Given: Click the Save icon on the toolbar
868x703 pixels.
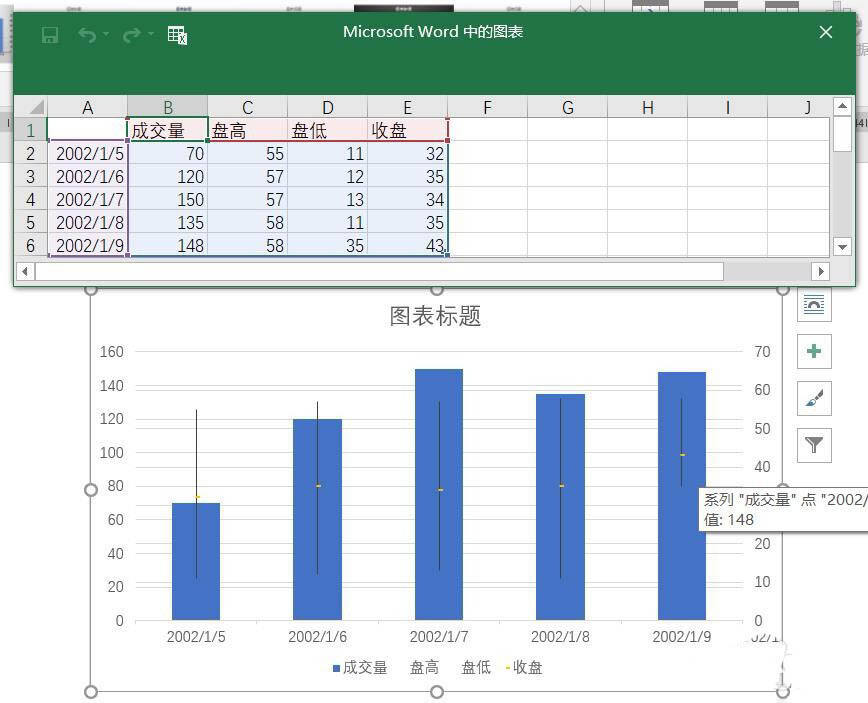Looking at the screenshot, I should coord(51,32).
